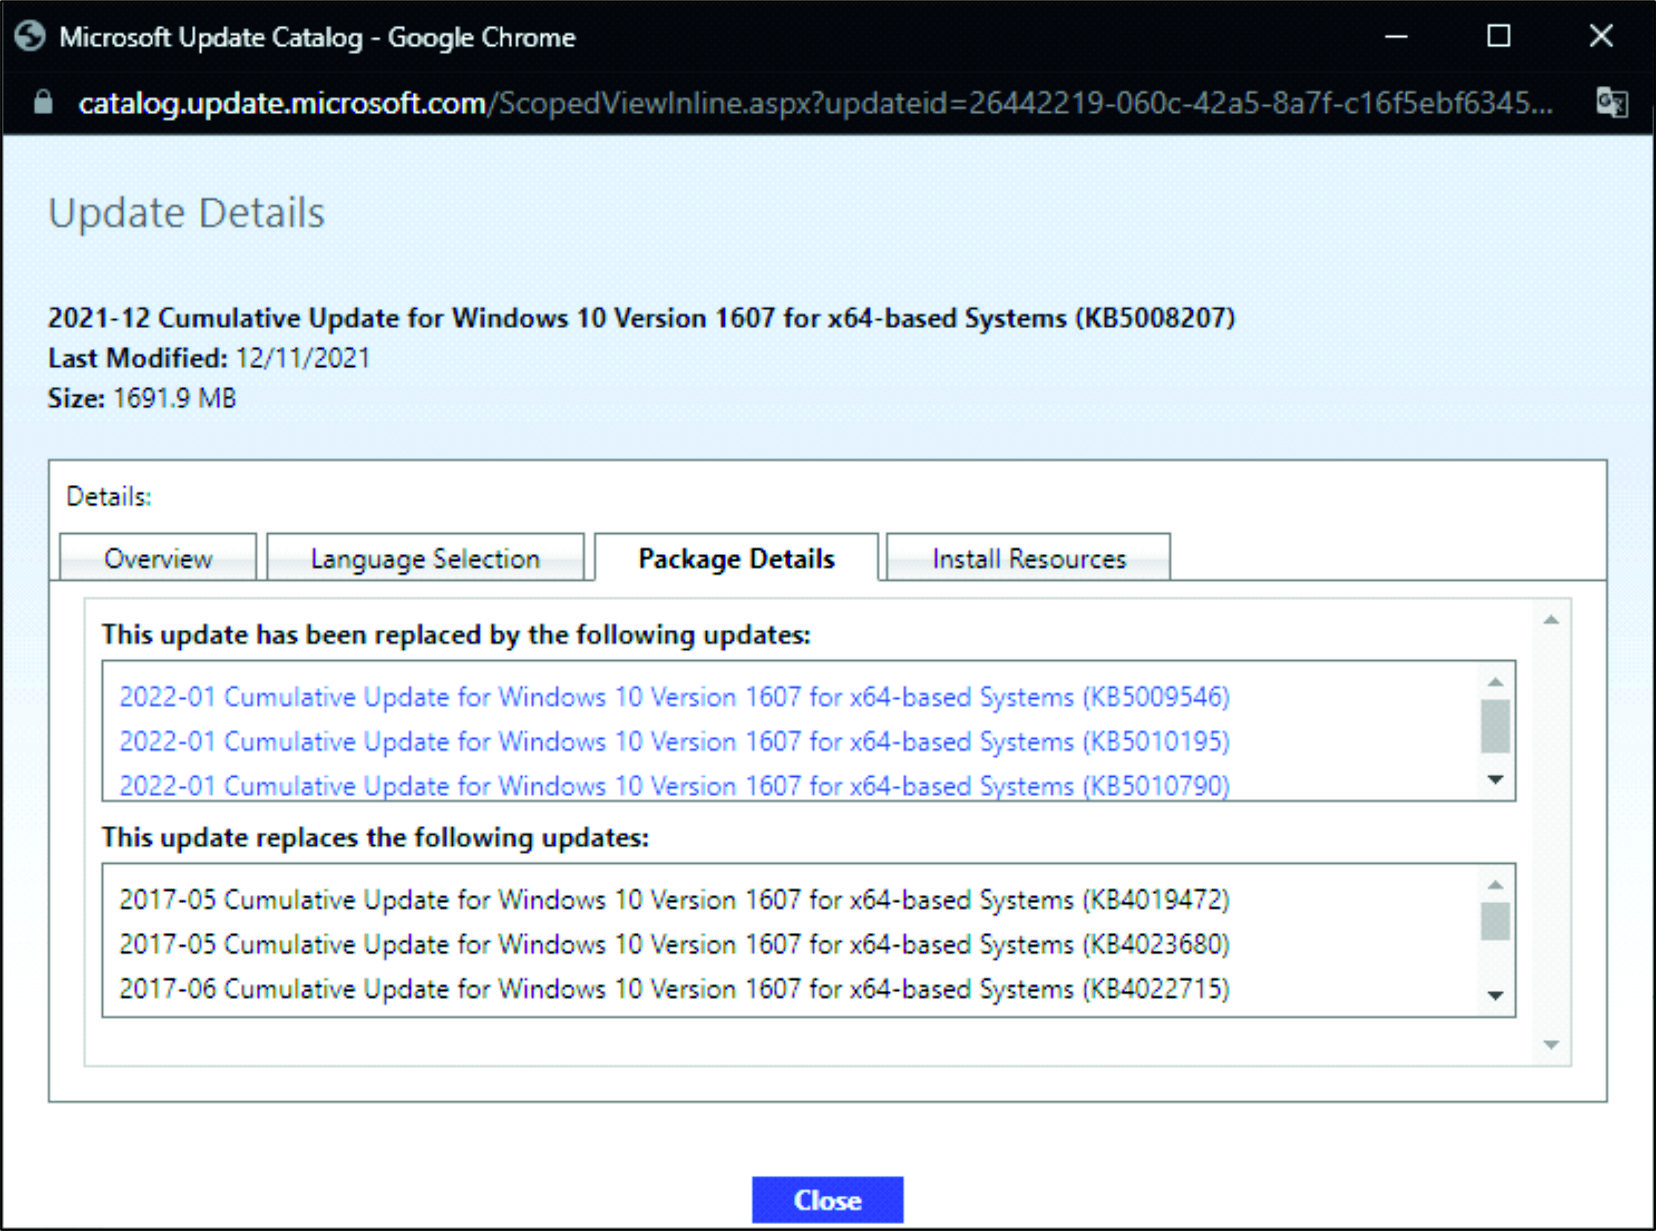The height and width of the screenshot is (1231, 1656).
Task: Click up arrow of replaces list scrollbar
Action: tap(1495, 885)
